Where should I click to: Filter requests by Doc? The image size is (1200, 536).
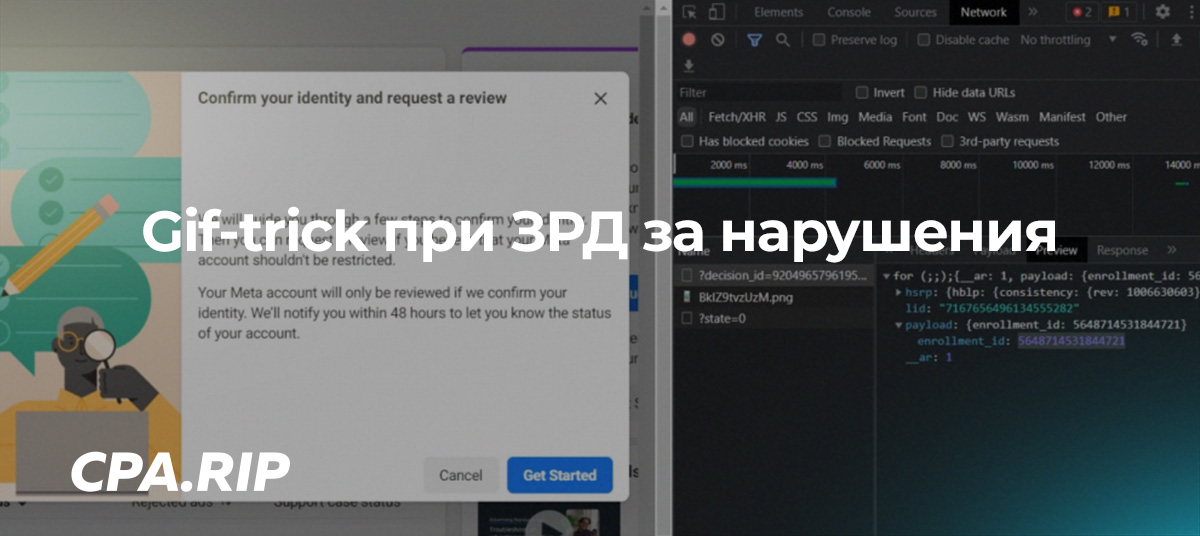947,117
